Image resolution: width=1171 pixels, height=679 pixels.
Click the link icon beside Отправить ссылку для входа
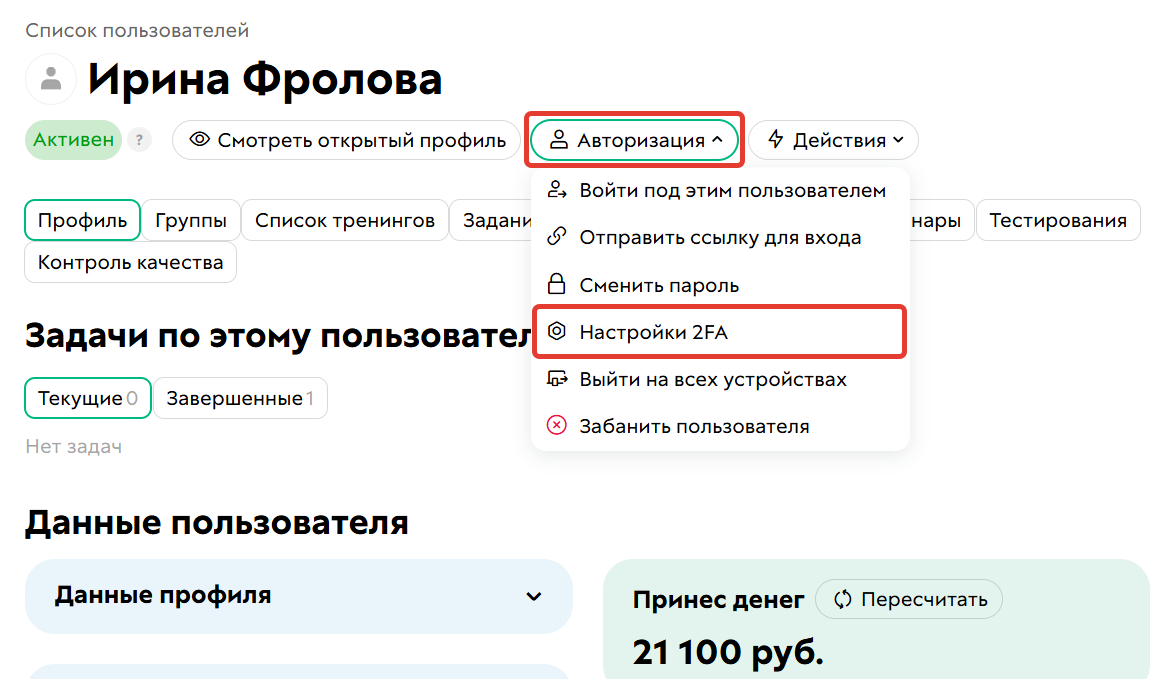click(557, 237)
